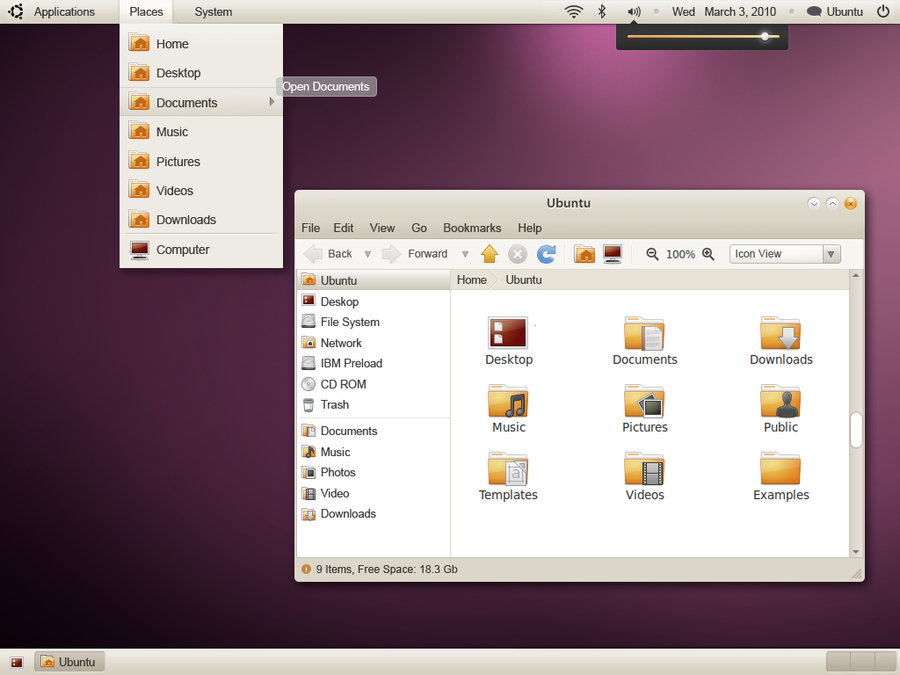Select Network in the sidebar

pyautogui.click(x=339, y=342)
